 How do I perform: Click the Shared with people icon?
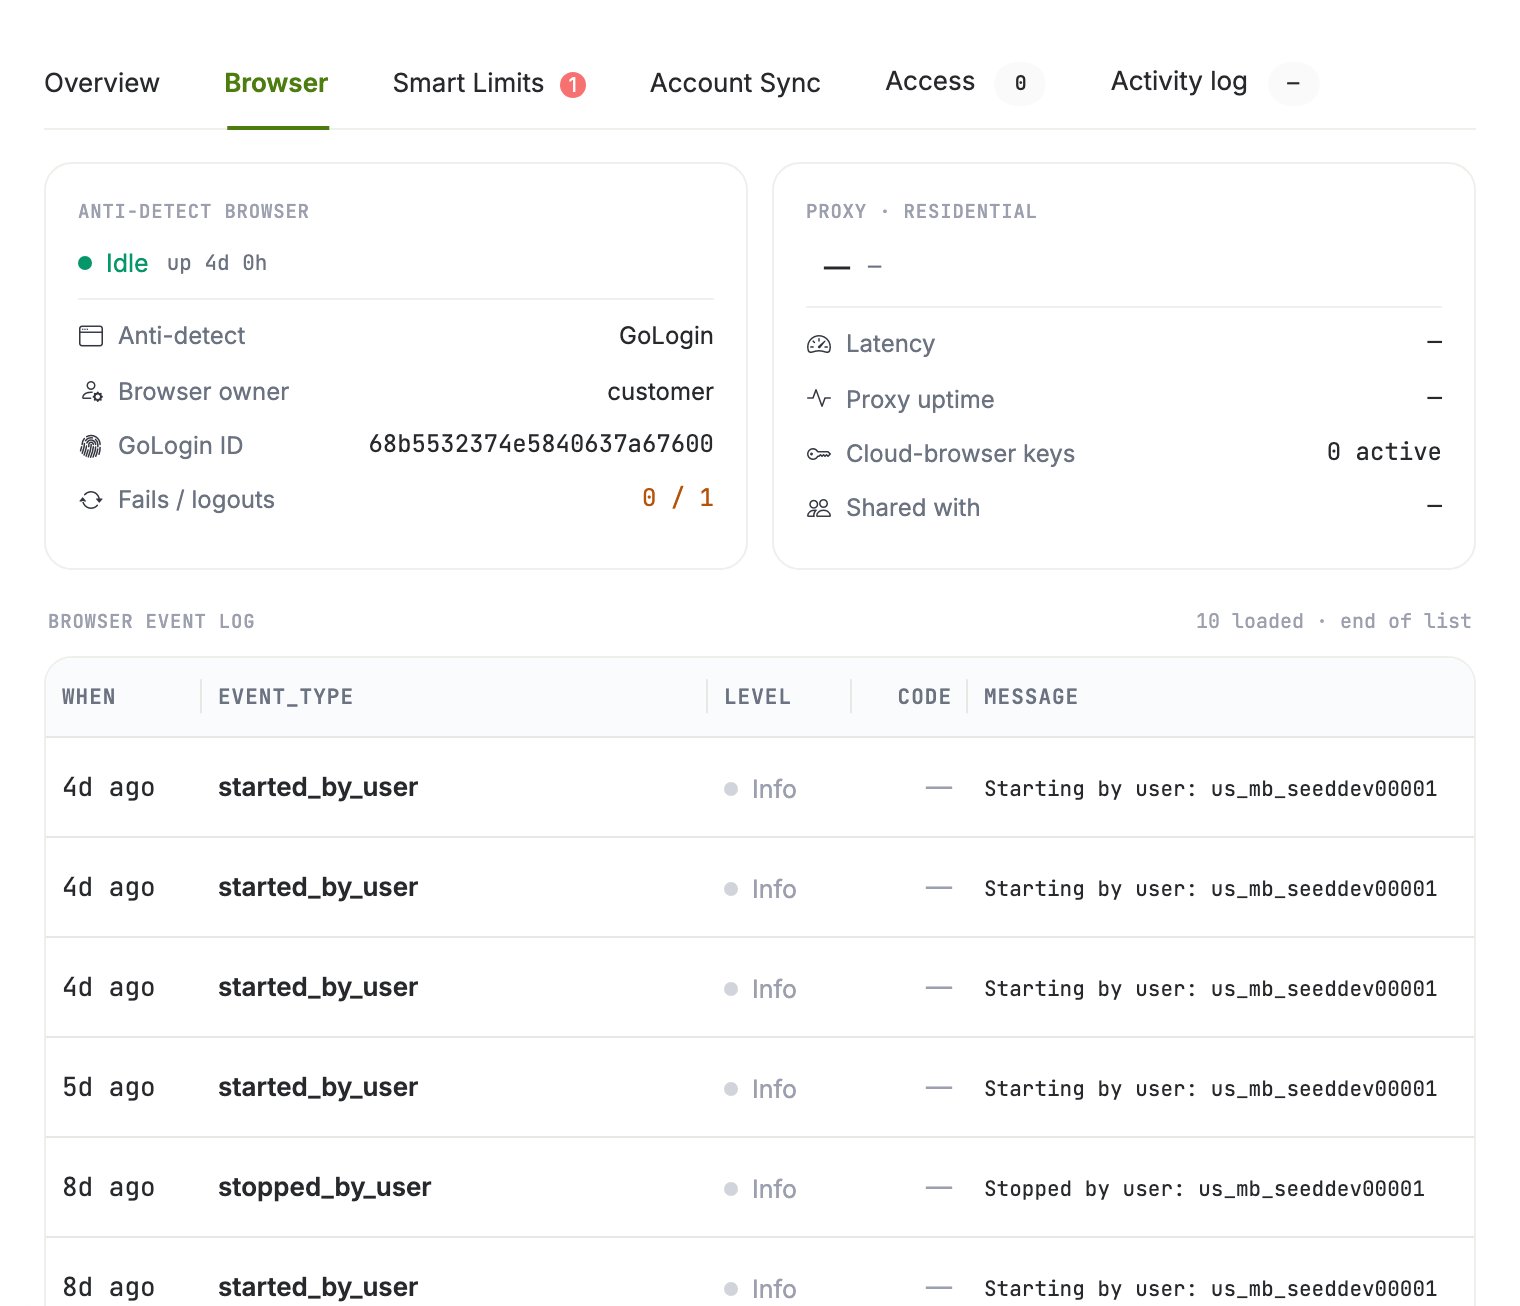(819, 508)
